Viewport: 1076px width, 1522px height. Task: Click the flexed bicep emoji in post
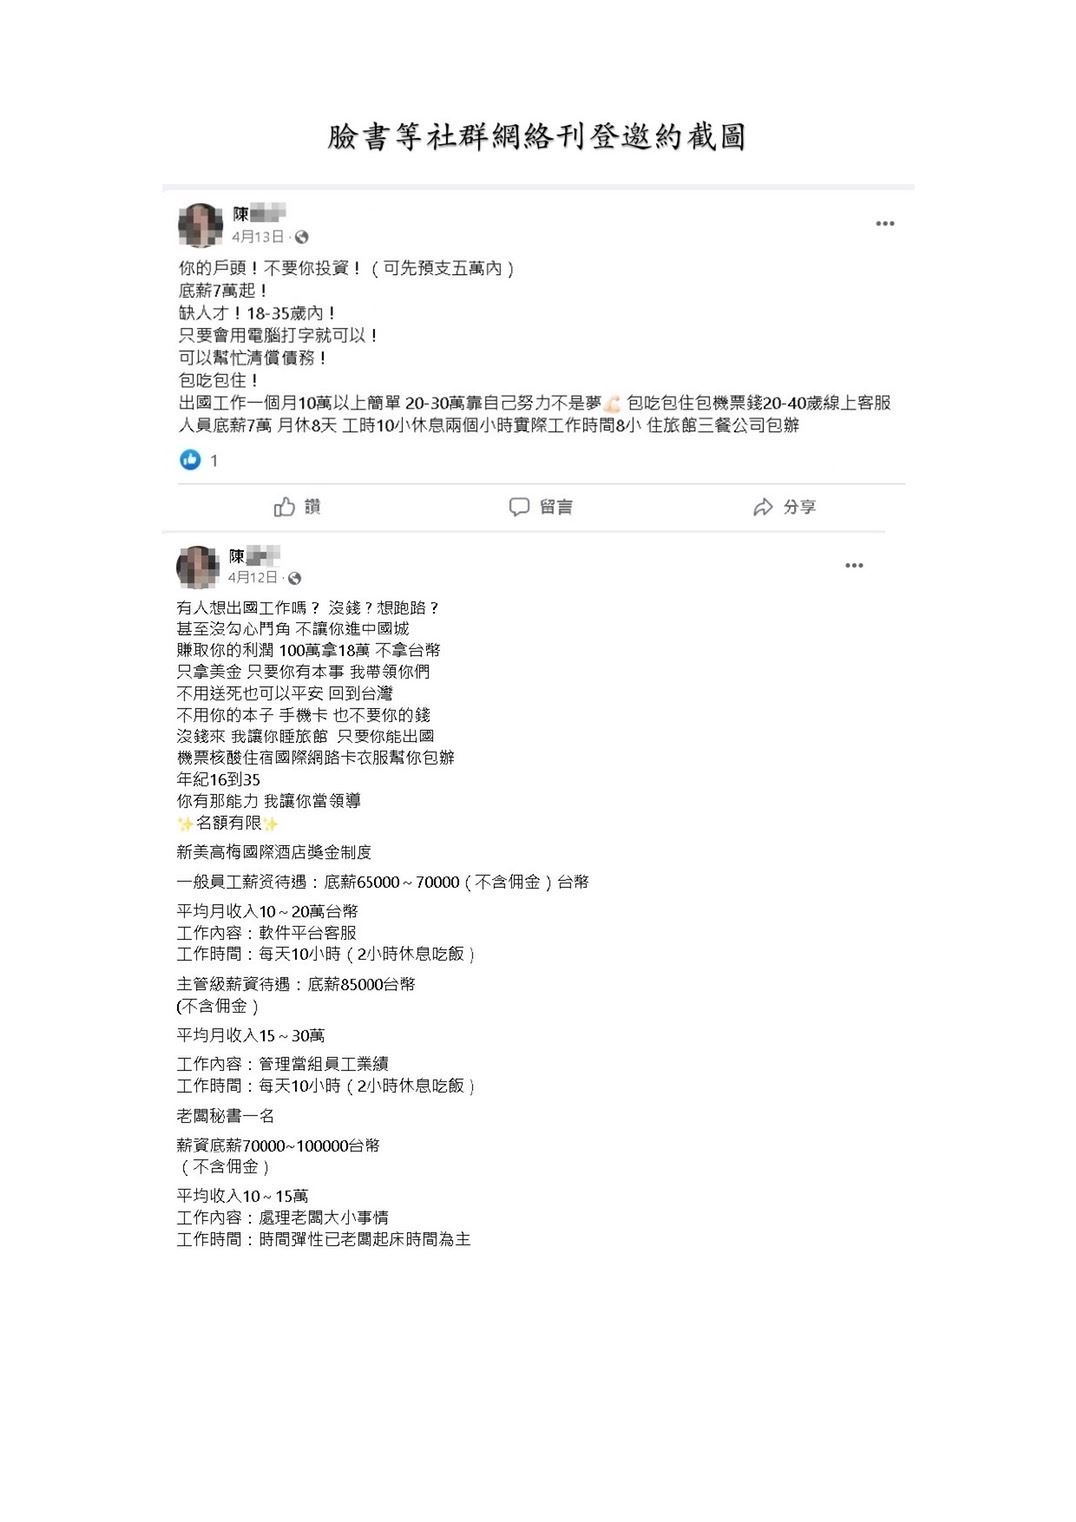612,404
